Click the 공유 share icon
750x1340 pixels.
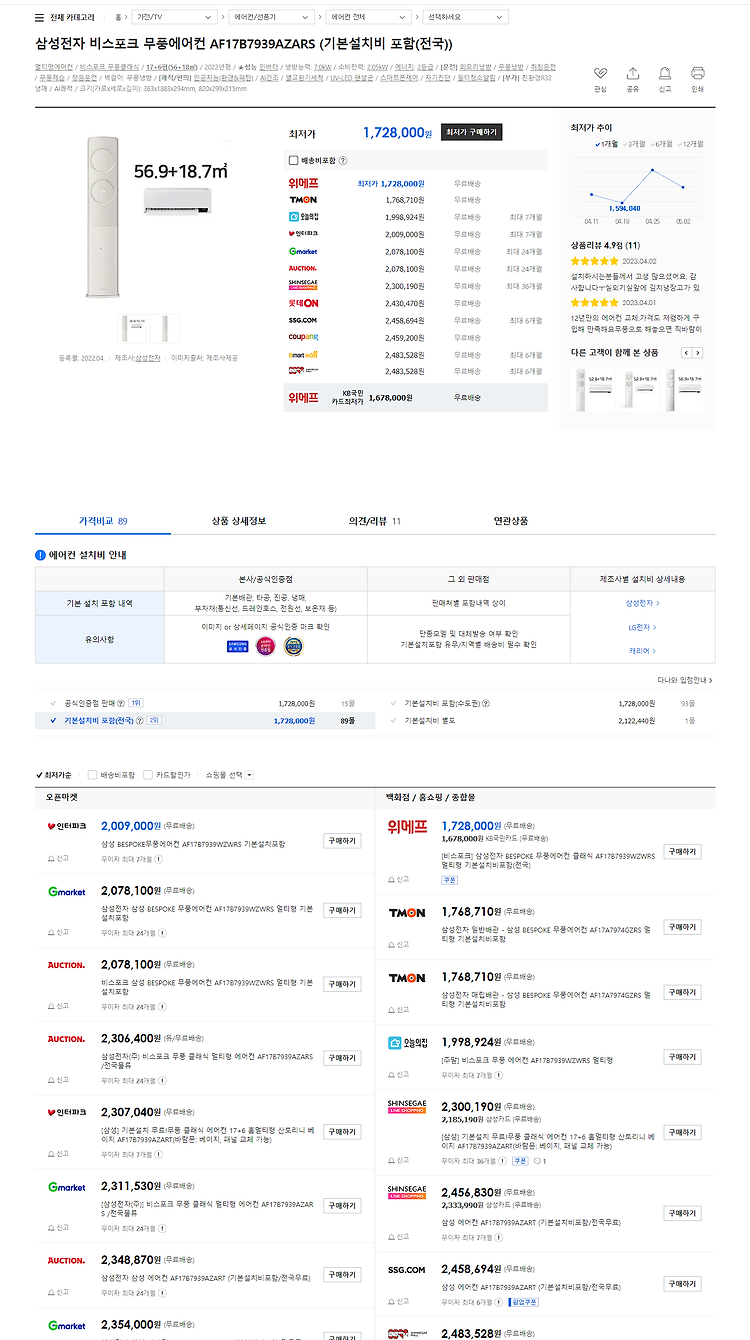[632, 73]
